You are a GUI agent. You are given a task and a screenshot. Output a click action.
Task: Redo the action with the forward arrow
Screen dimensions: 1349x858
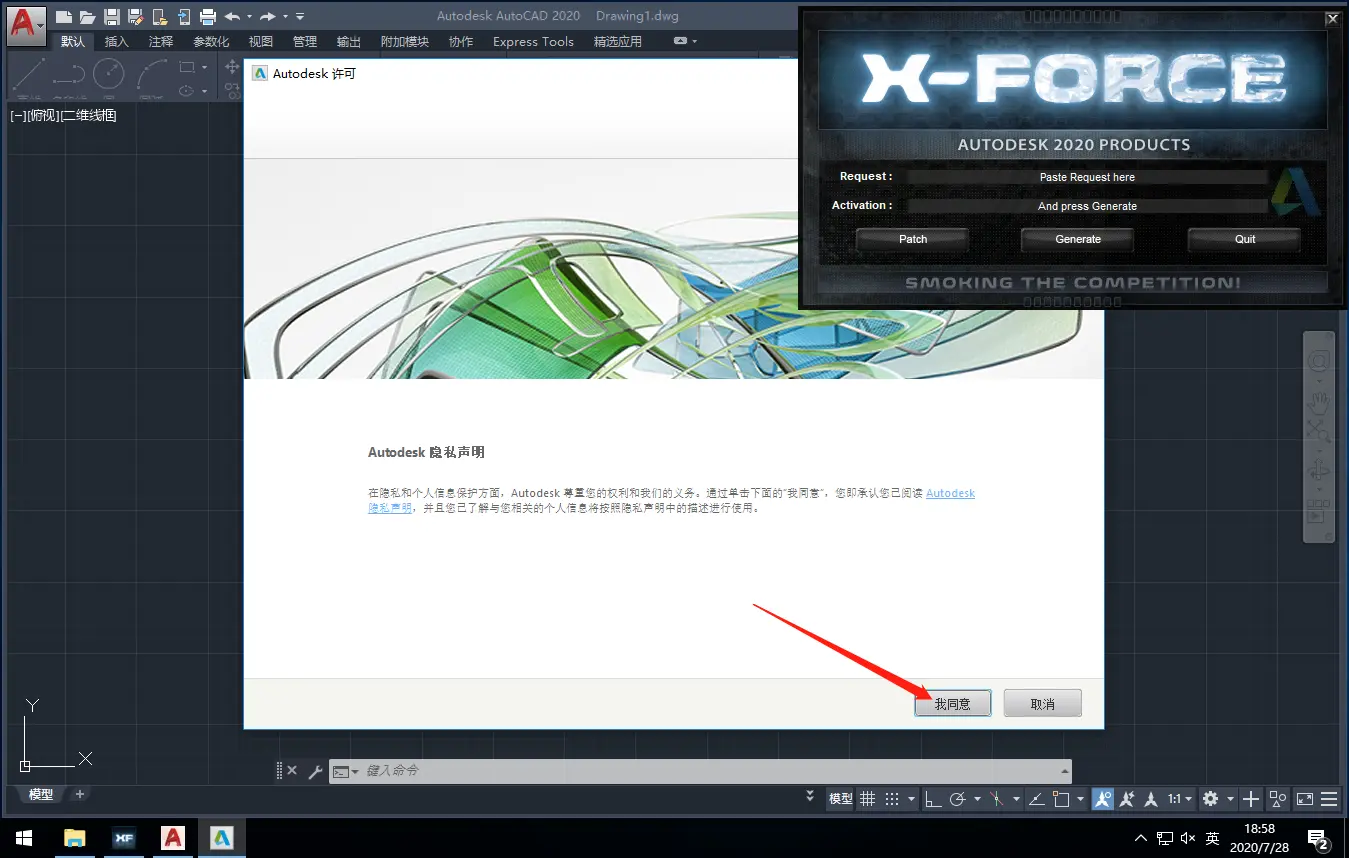pyautogui.click(x=268, y=16)
